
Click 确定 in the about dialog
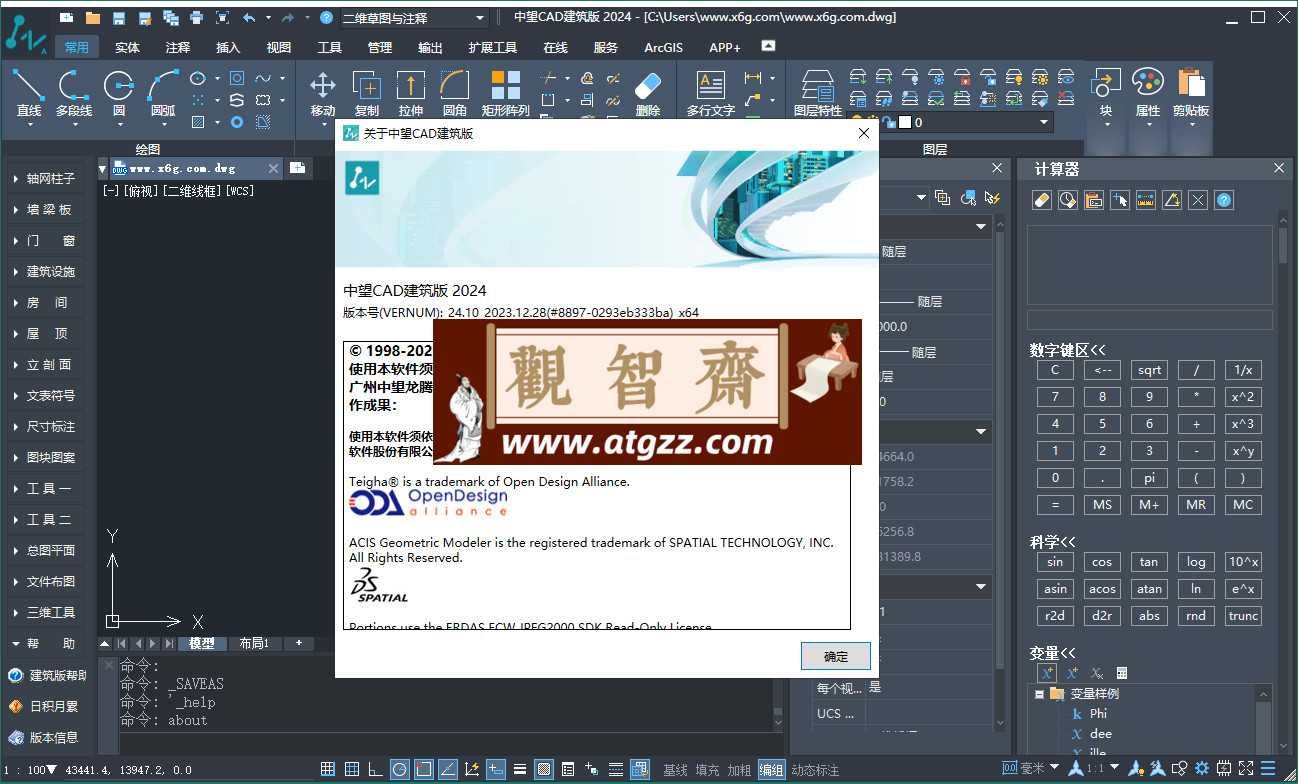(836, 656)
